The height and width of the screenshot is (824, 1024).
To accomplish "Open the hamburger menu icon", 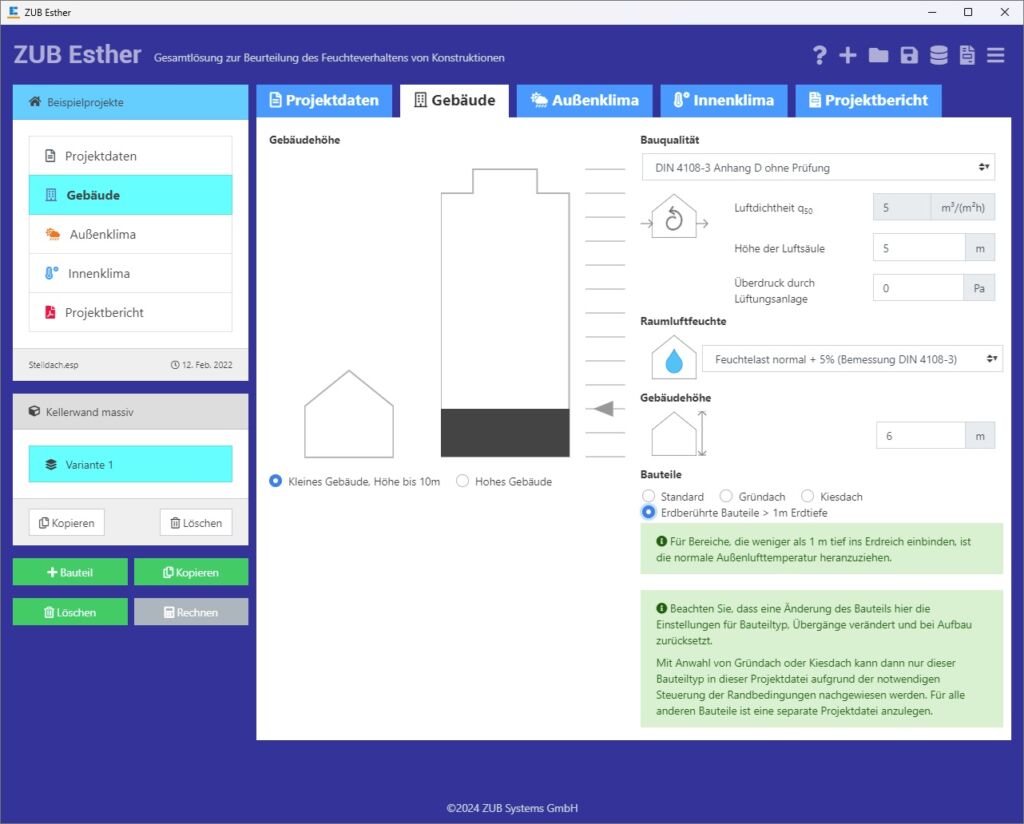I will click(996, 56).
